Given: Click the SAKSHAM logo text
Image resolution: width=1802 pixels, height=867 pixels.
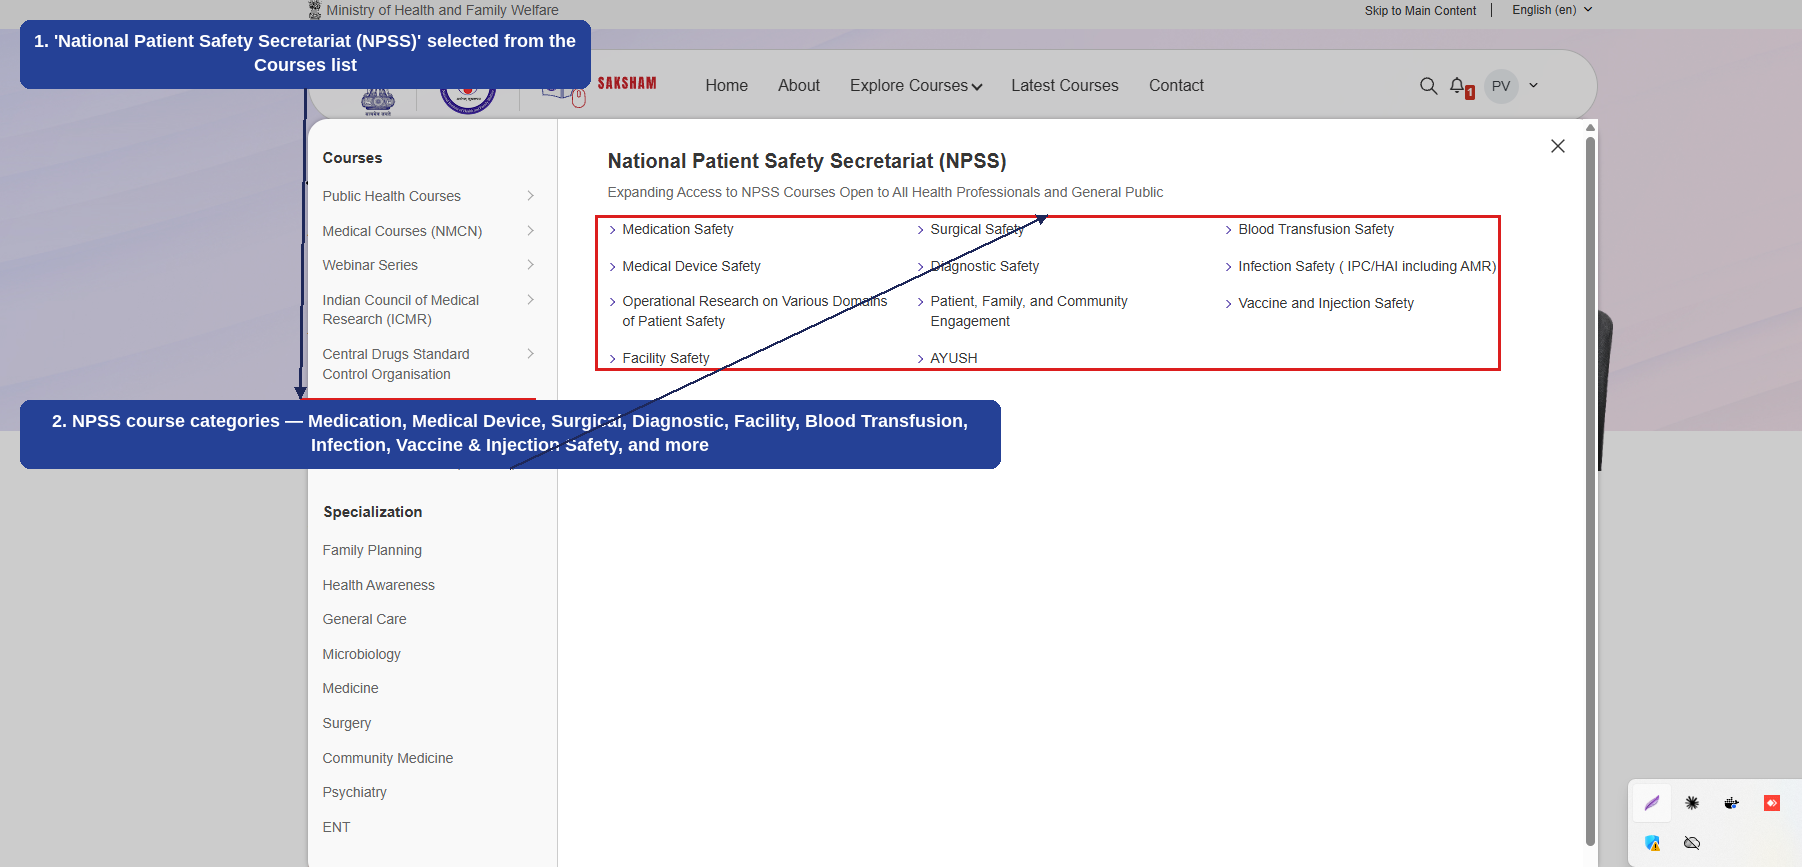Looking at the screenshot, I should pos(627,83).
